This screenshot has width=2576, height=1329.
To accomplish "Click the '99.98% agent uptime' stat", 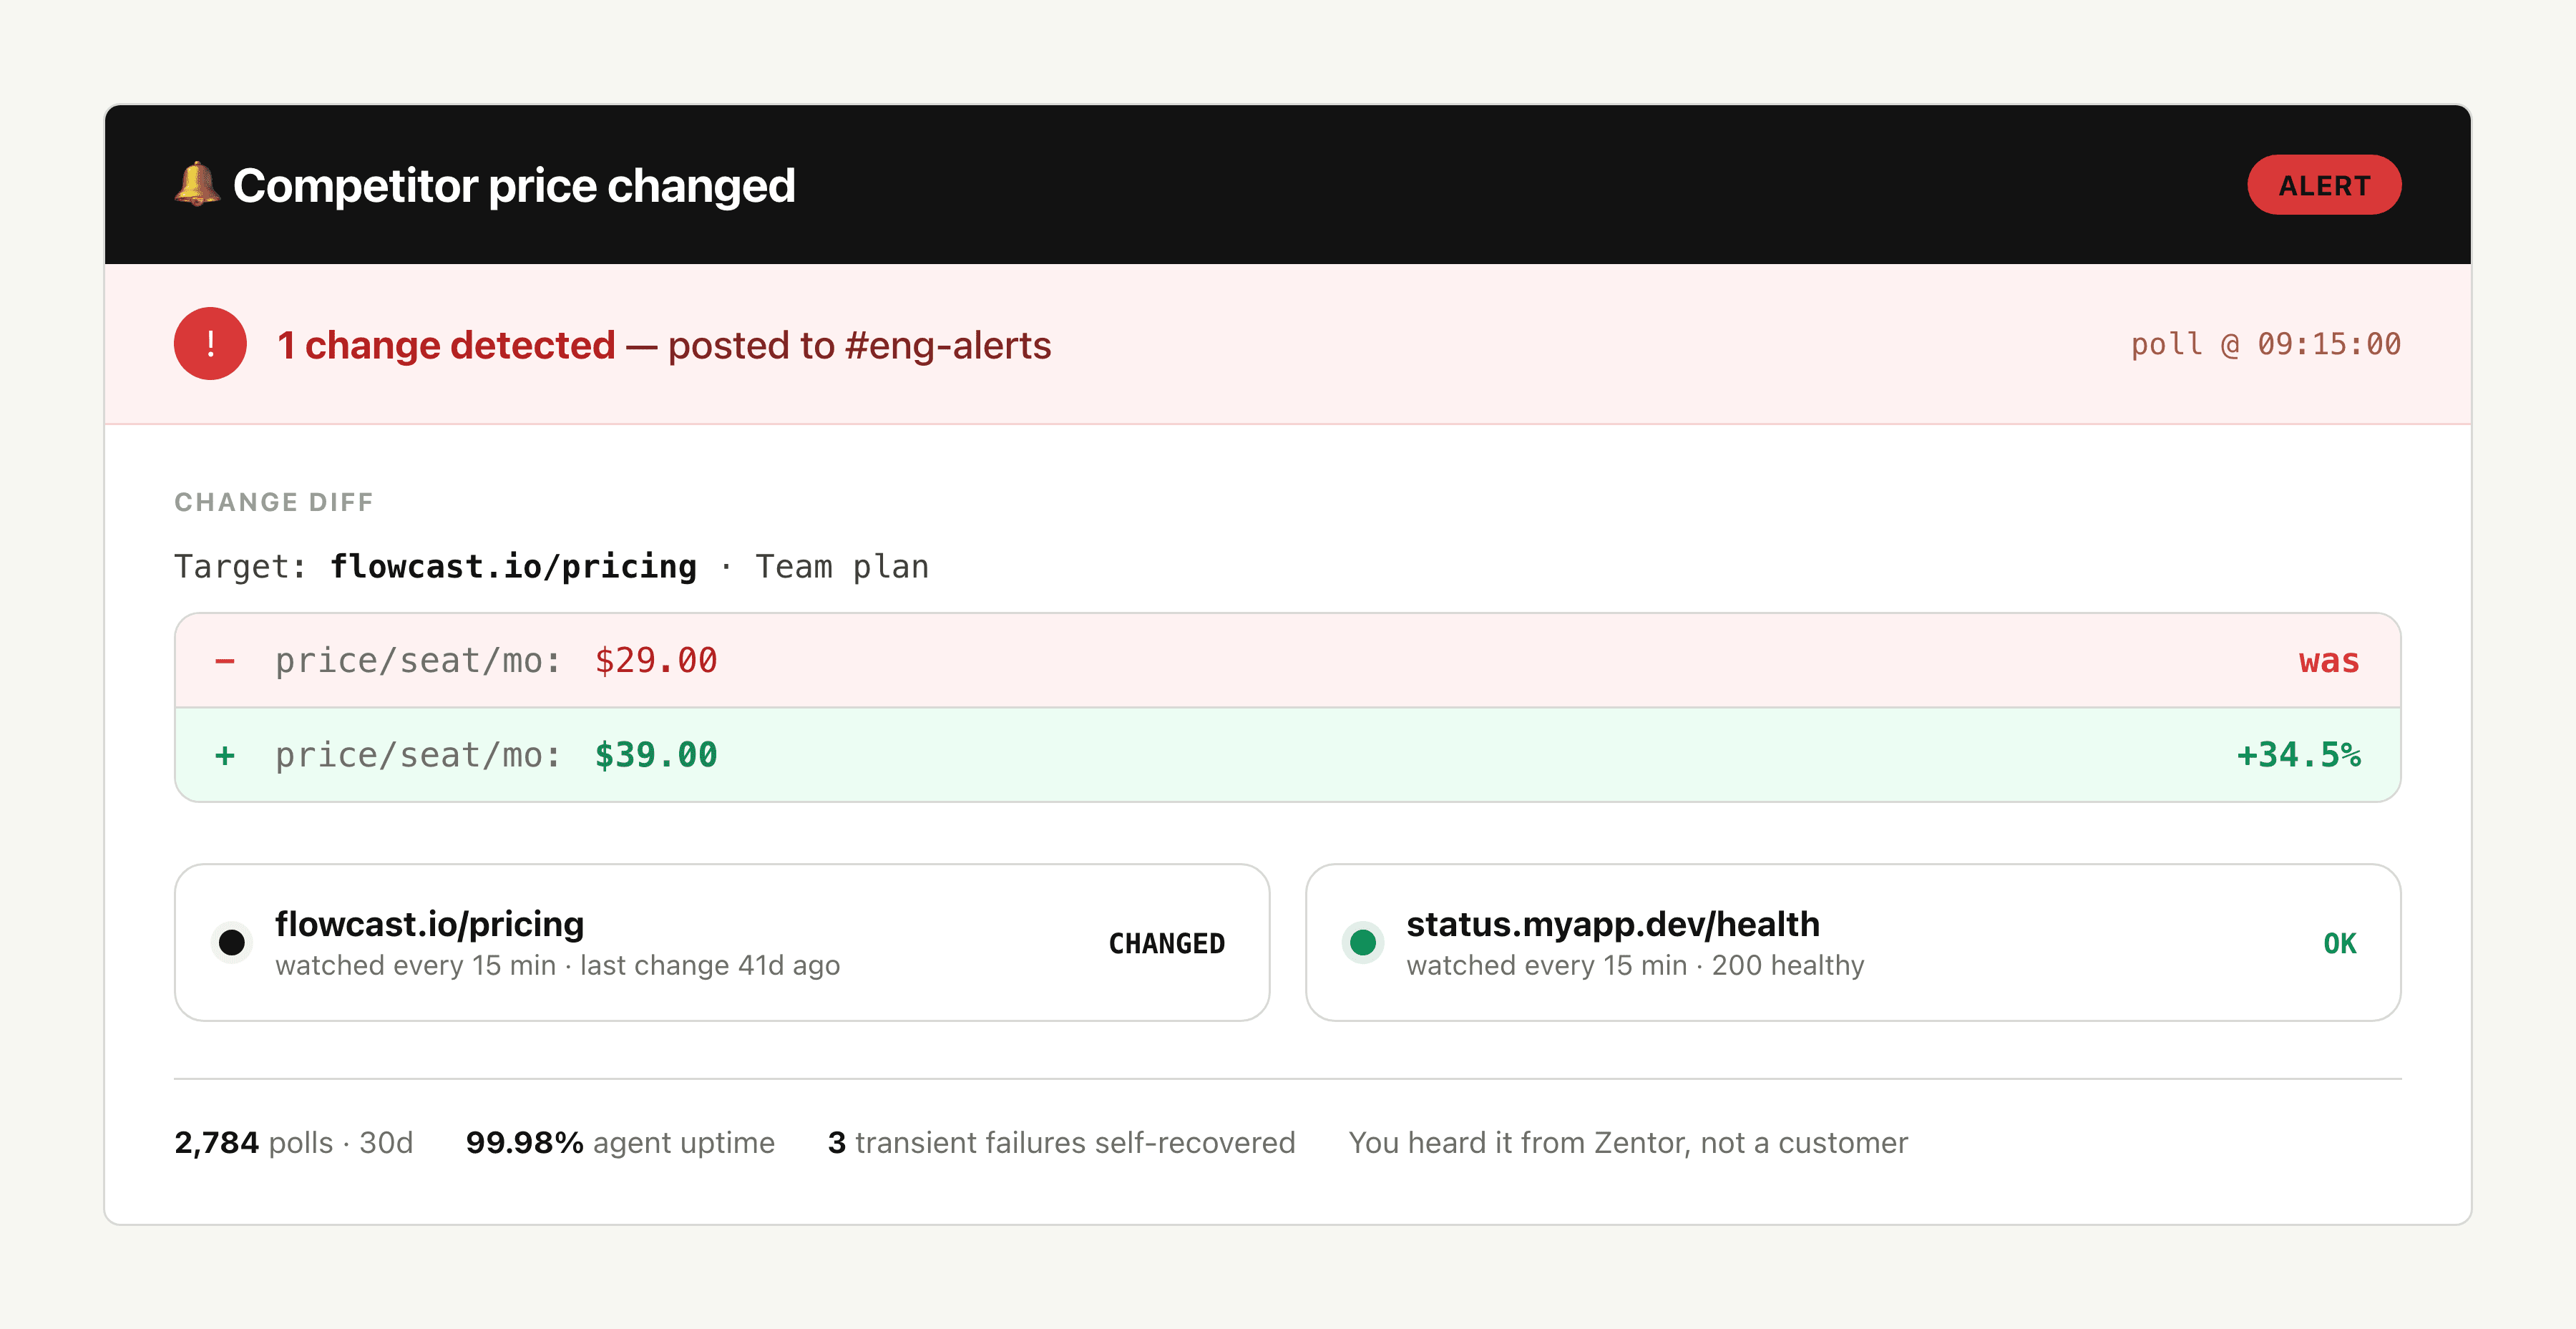I will [620, 1142].
